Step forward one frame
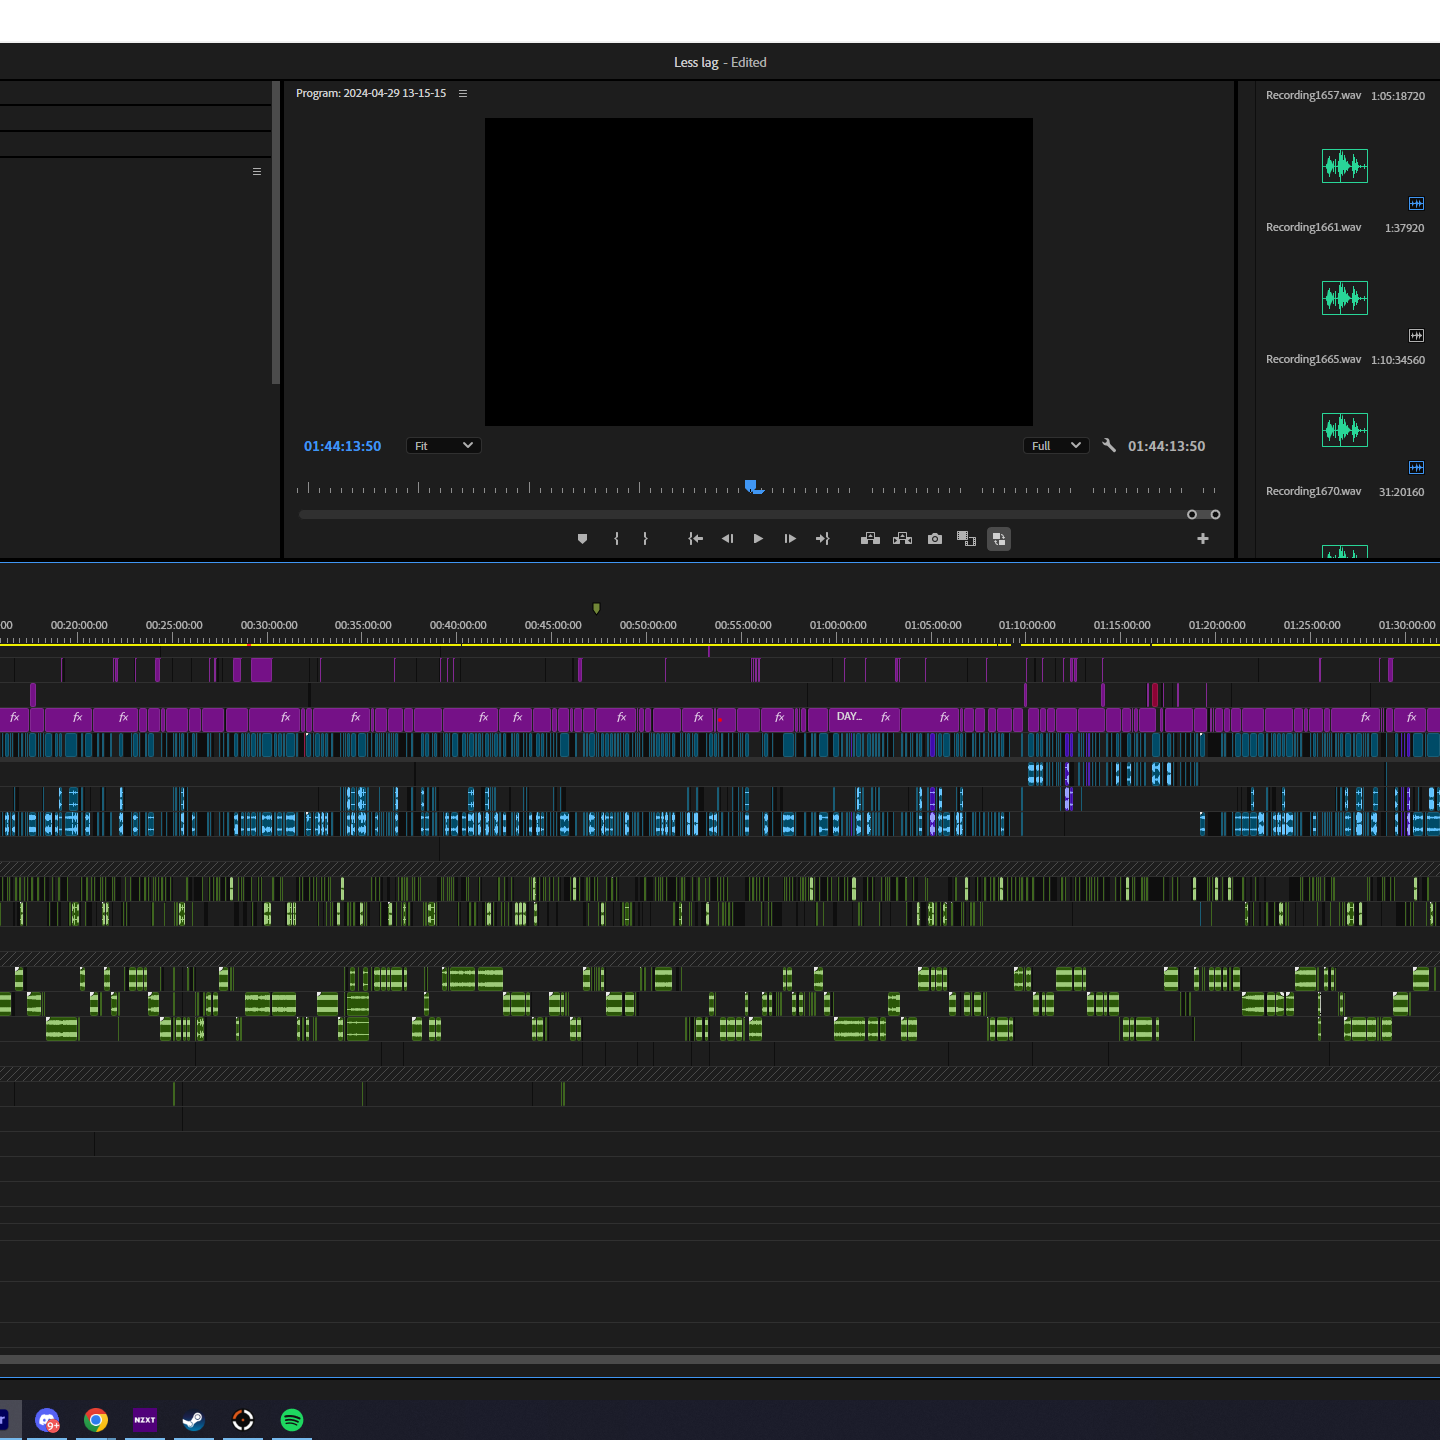1440x1440 pixels. 790,539
